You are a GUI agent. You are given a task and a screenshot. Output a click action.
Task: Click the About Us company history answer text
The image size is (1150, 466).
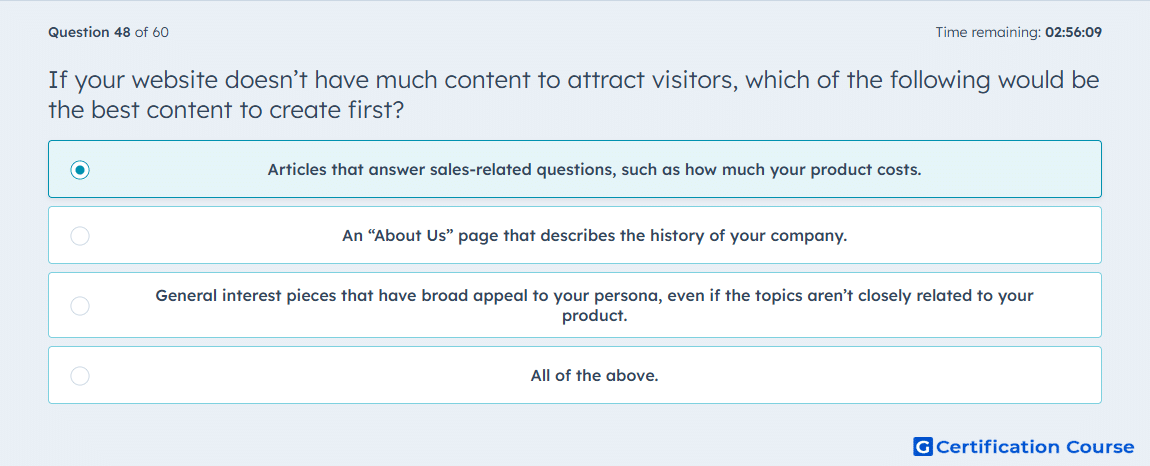pyautogui.click(x=594, y=236)
